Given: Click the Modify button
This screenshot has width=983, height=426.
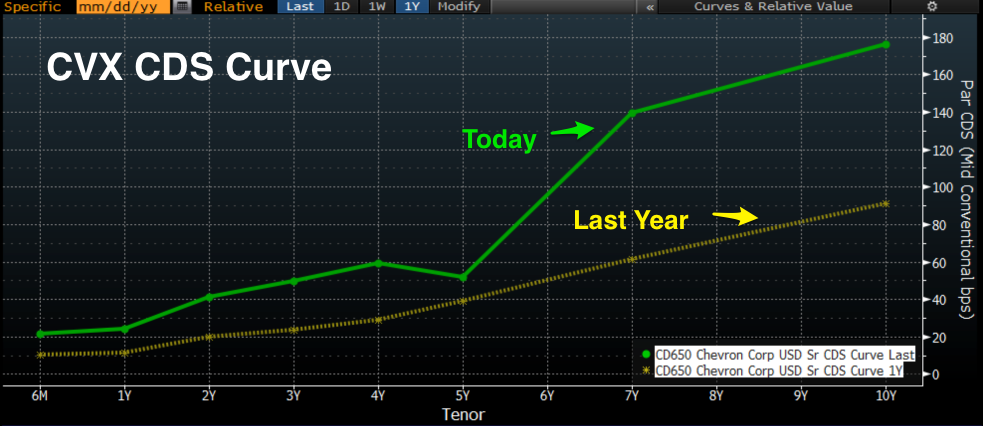Looking at the screenshot, I should (x=460, y=7).
